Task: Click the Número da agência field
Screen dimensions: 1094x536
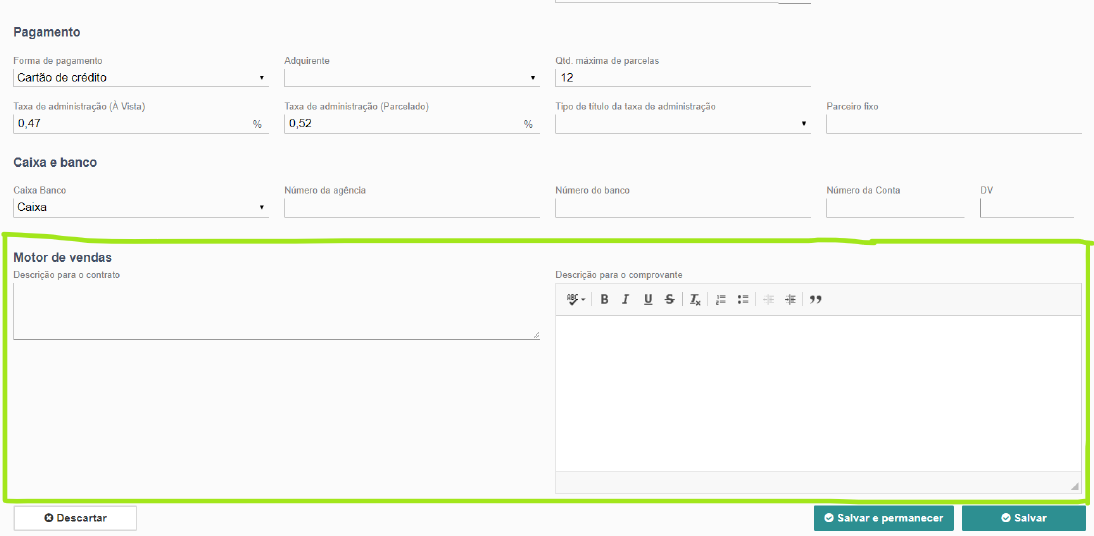Action: coord(412,207)
